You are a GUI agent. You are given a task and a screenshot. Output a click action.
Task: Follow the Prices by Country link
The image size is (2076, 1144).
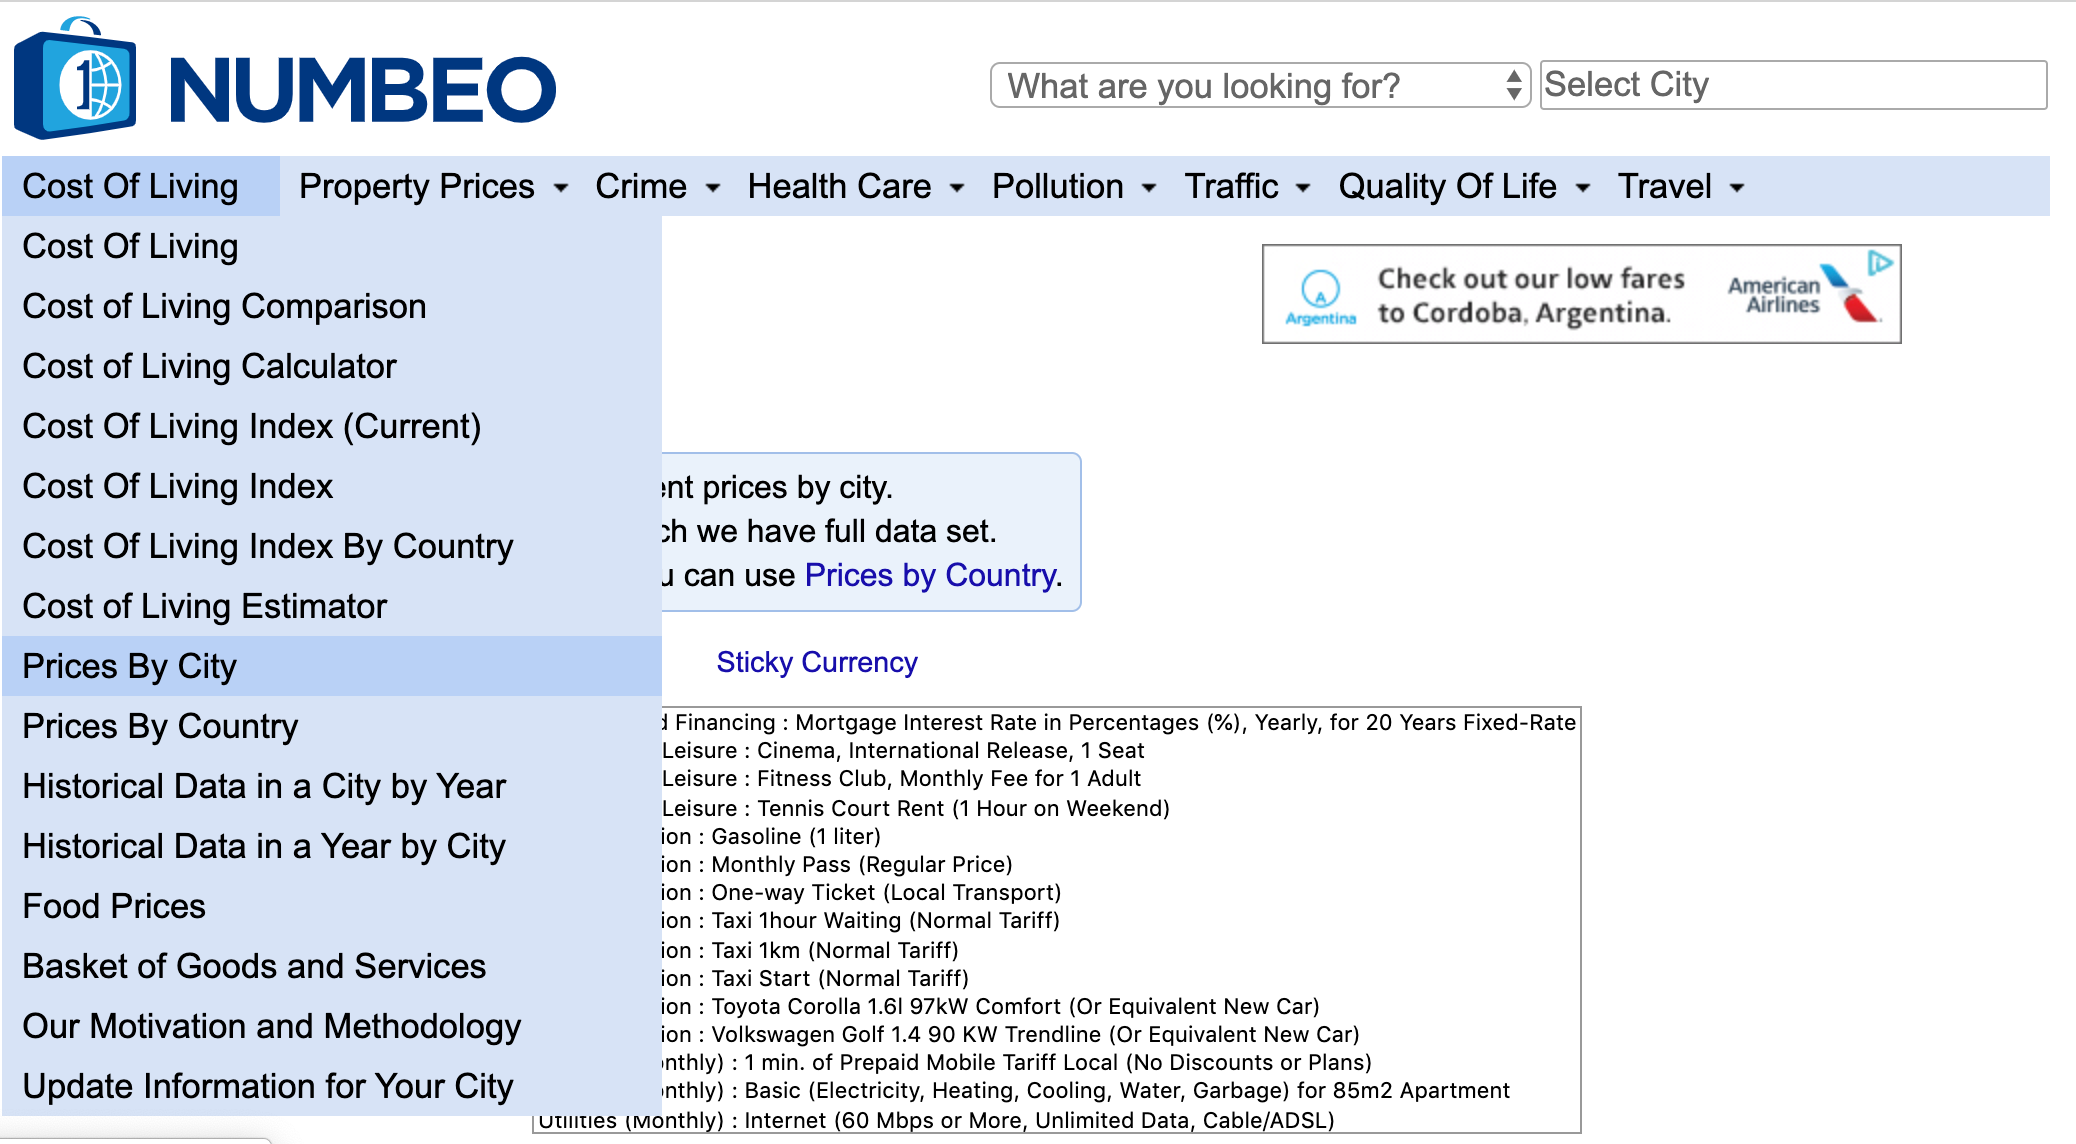click(x=930, y=575)
